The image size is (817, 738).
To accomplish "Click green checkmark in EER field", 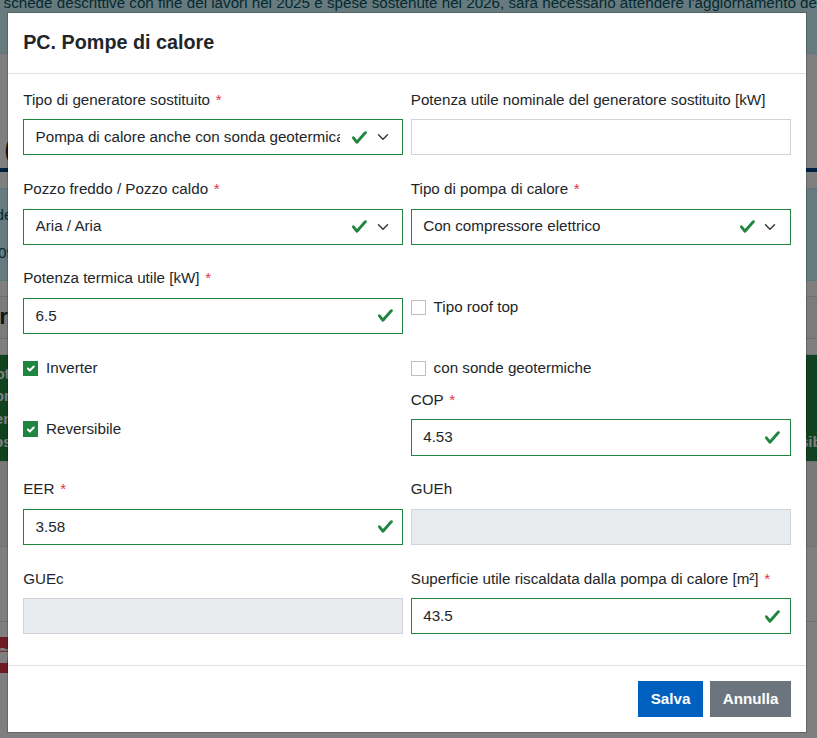I will 385,527.
